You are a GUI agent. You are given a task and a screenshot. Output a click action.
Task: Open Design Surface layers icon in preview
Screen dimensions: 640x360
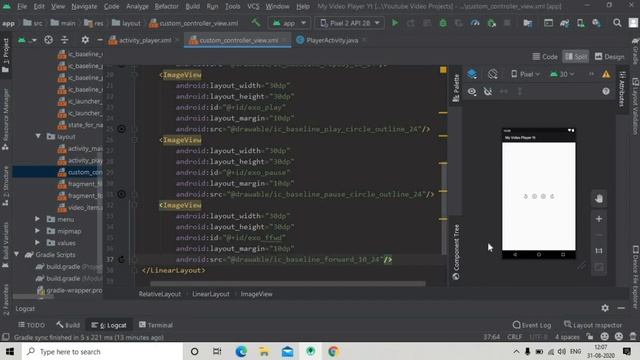coord(472,74)
